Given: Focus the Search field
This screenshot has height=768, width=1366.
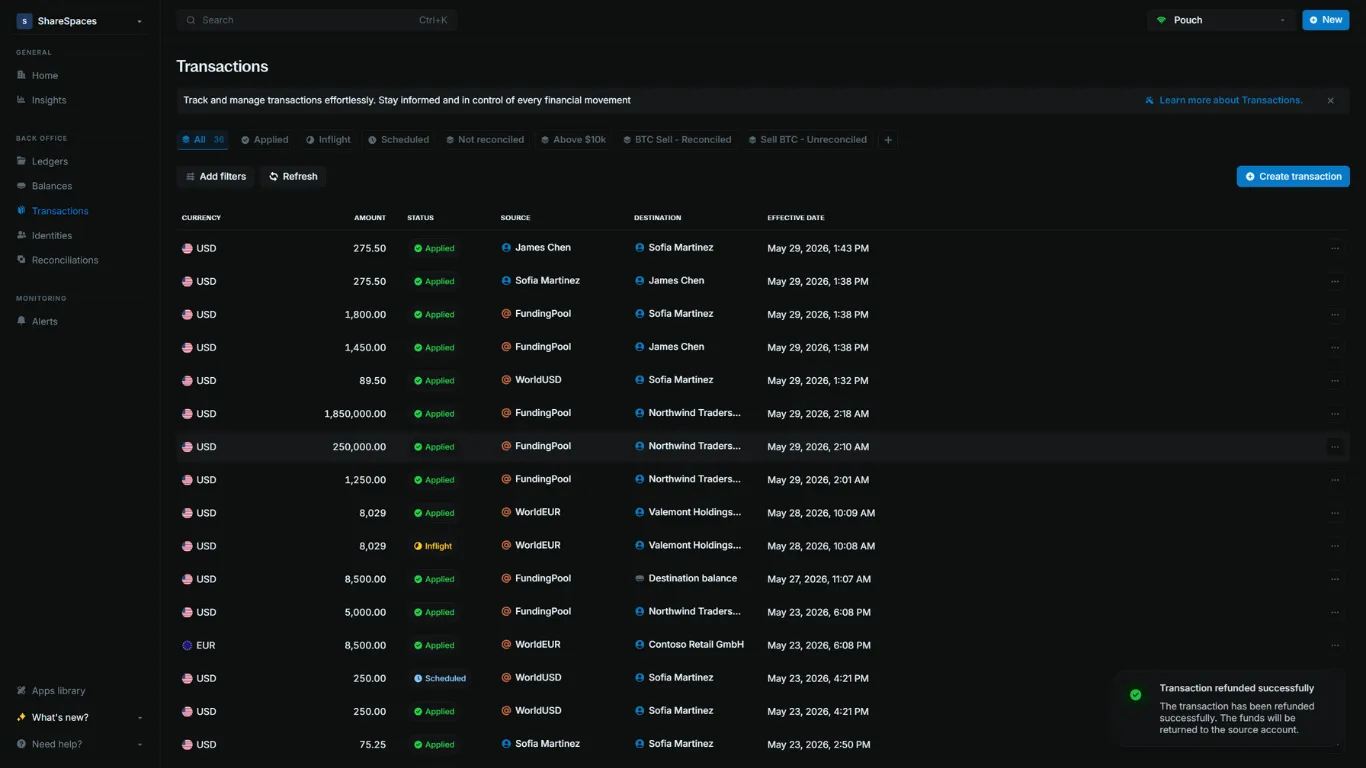Looking at the screenshot, I should (x=317, y=20).
